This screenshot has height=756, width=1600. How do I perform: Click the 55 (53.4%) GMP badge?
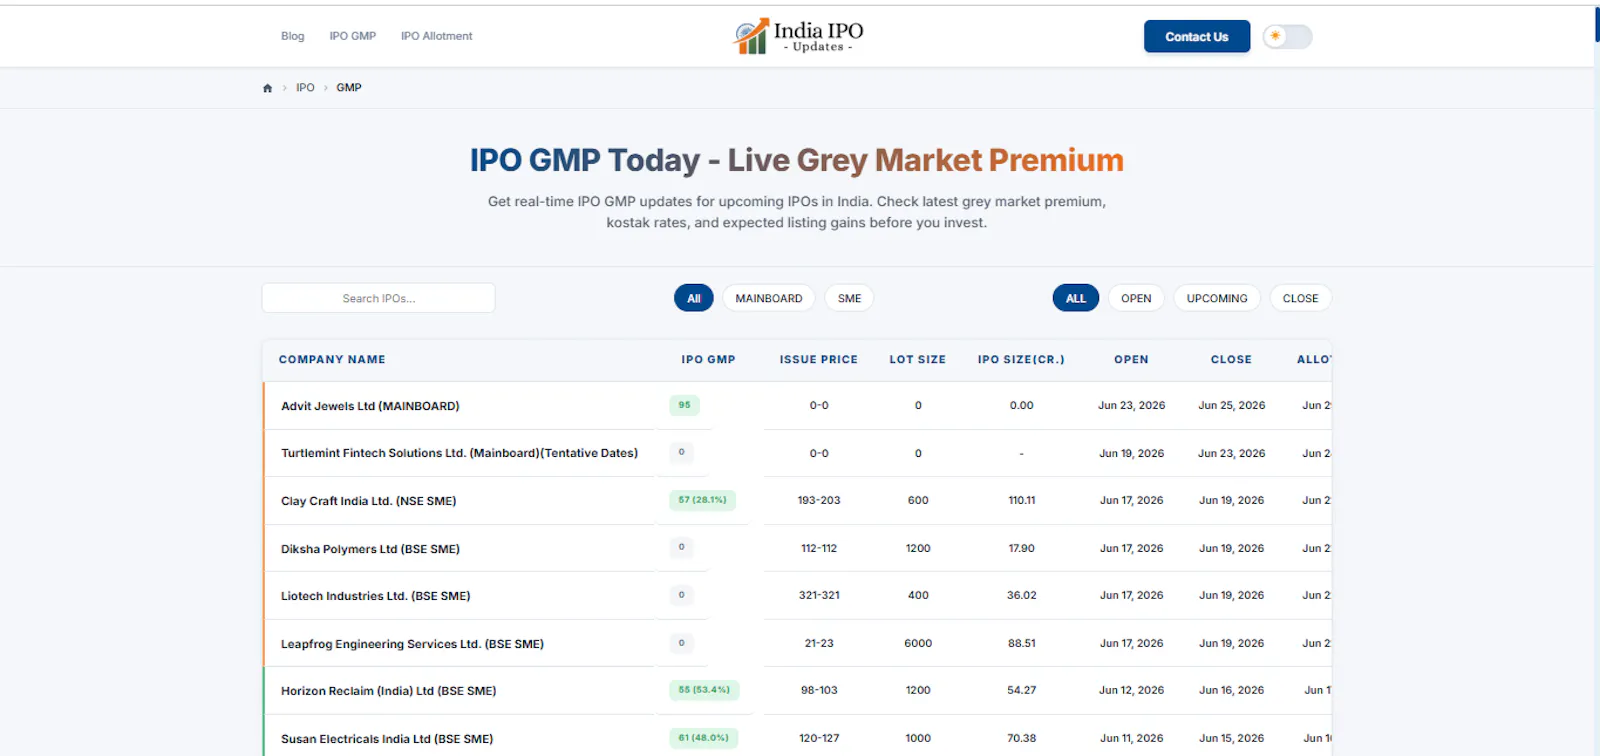(704, 690)
